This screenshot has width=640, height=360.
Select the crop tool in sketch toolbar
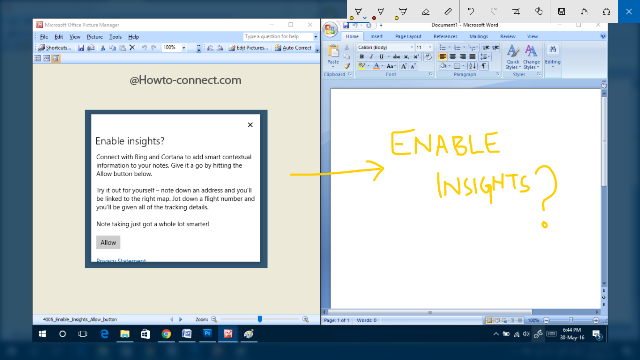click(516, 12)
